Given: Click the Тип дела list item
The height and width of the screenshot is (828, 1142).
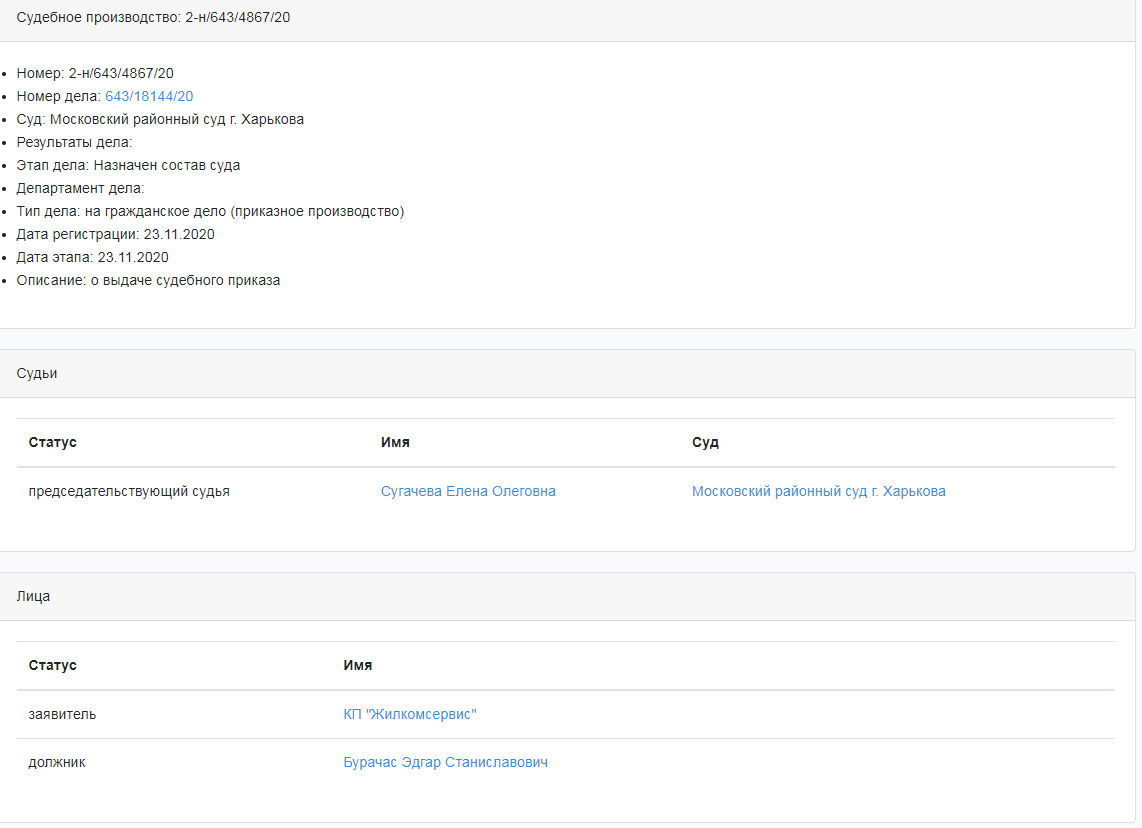Looking at the screenshot, I should tap(210, 211).
